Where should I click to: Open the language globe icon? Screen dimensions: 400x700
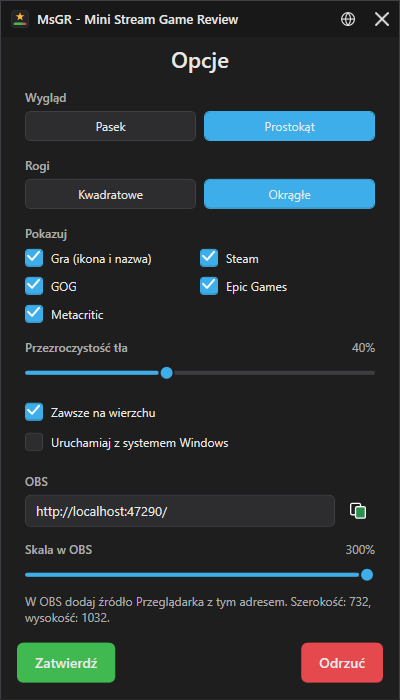click(348, 19)
